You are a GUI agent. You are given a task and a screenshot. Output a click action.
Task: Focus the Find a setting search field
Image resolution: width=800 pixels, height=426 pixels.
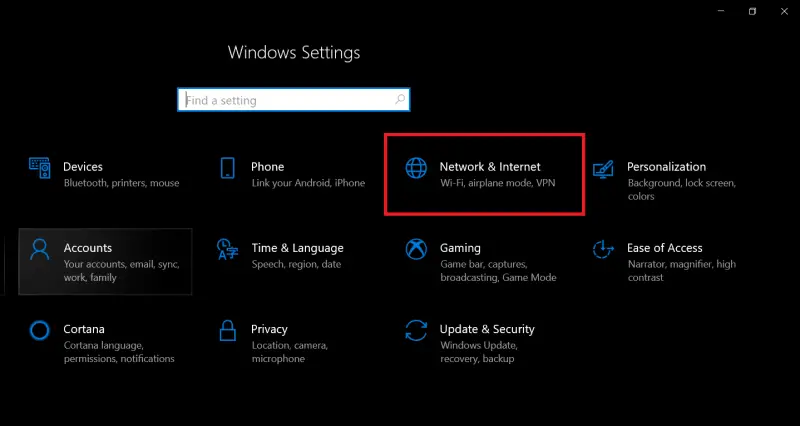(293, 100)
